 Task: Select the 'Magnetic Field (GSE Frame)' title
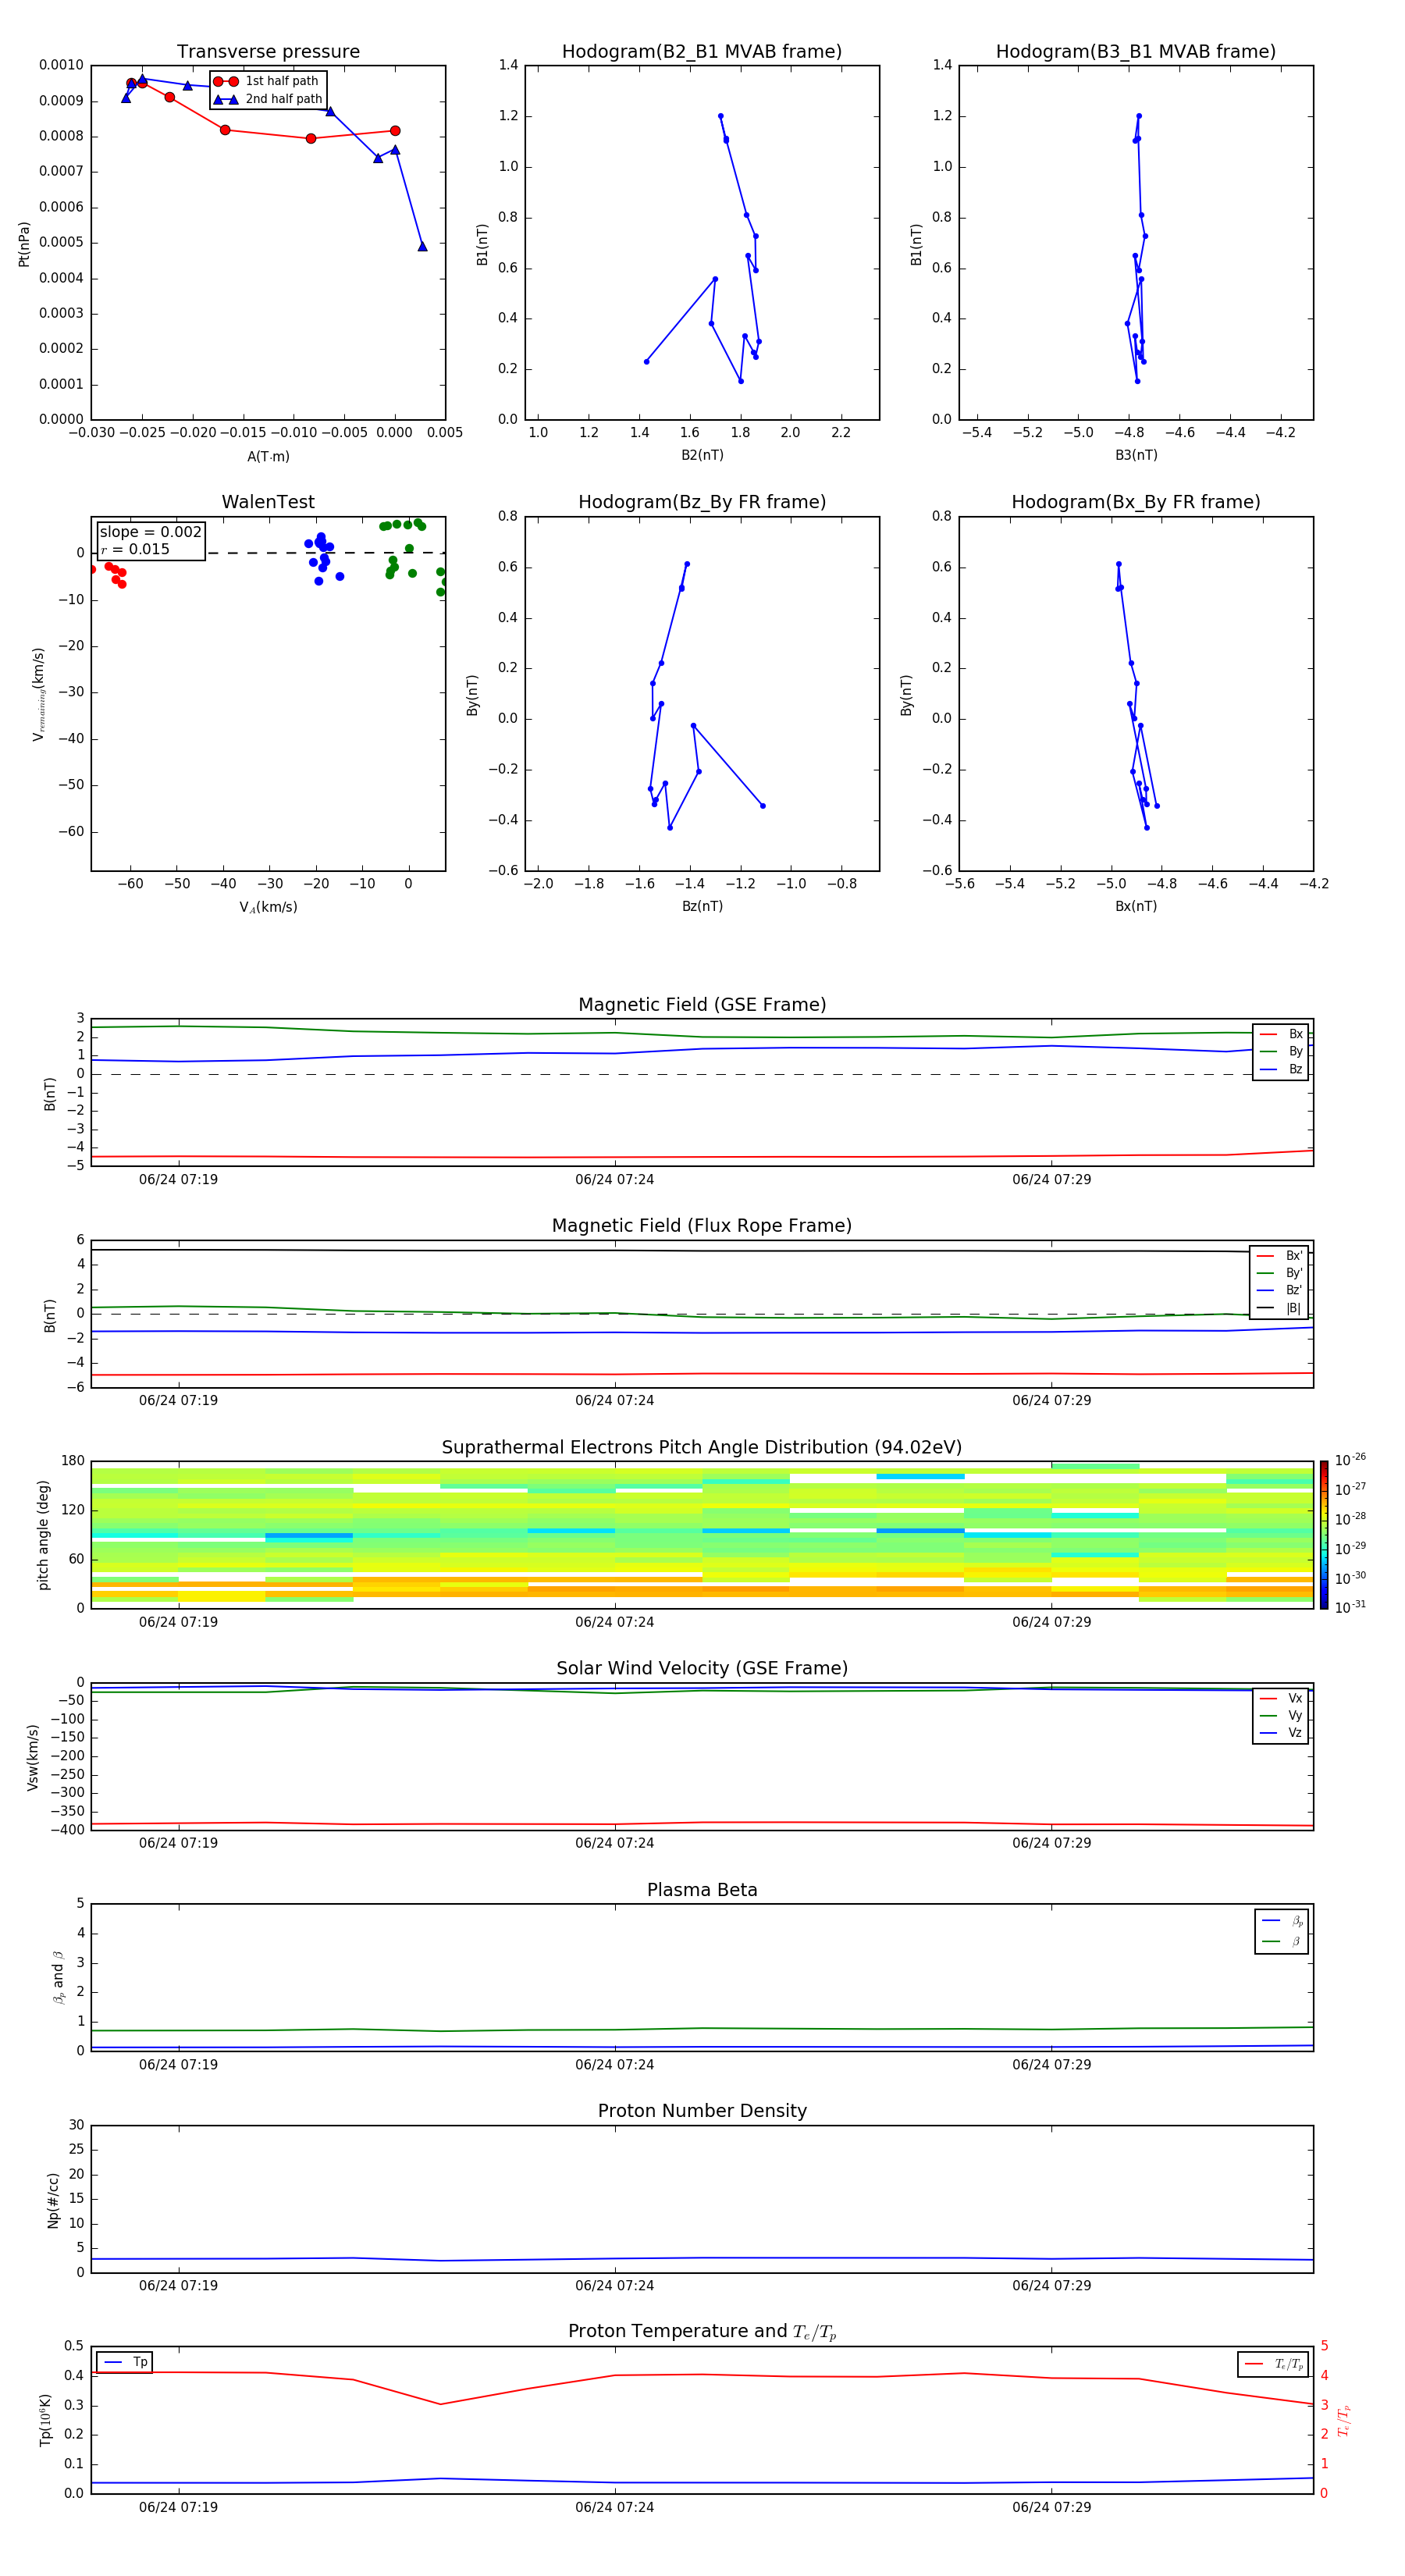[x=702, y=1005]
